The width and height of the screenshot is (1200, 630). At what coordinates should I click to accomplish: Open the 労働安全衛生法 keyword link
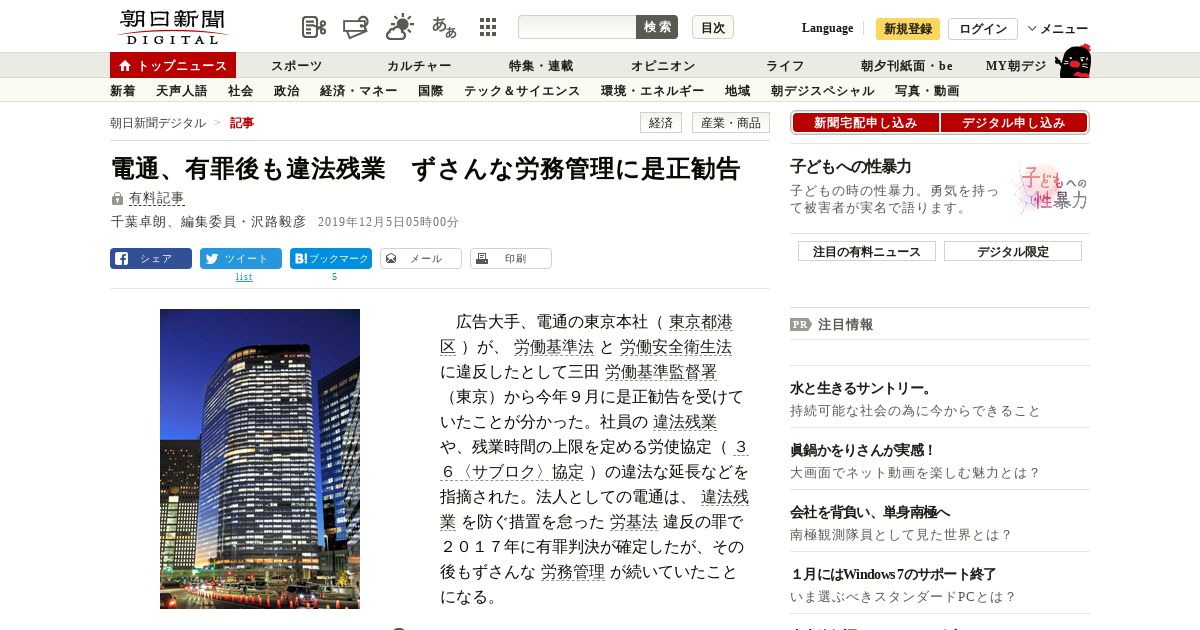pos(676,347)
